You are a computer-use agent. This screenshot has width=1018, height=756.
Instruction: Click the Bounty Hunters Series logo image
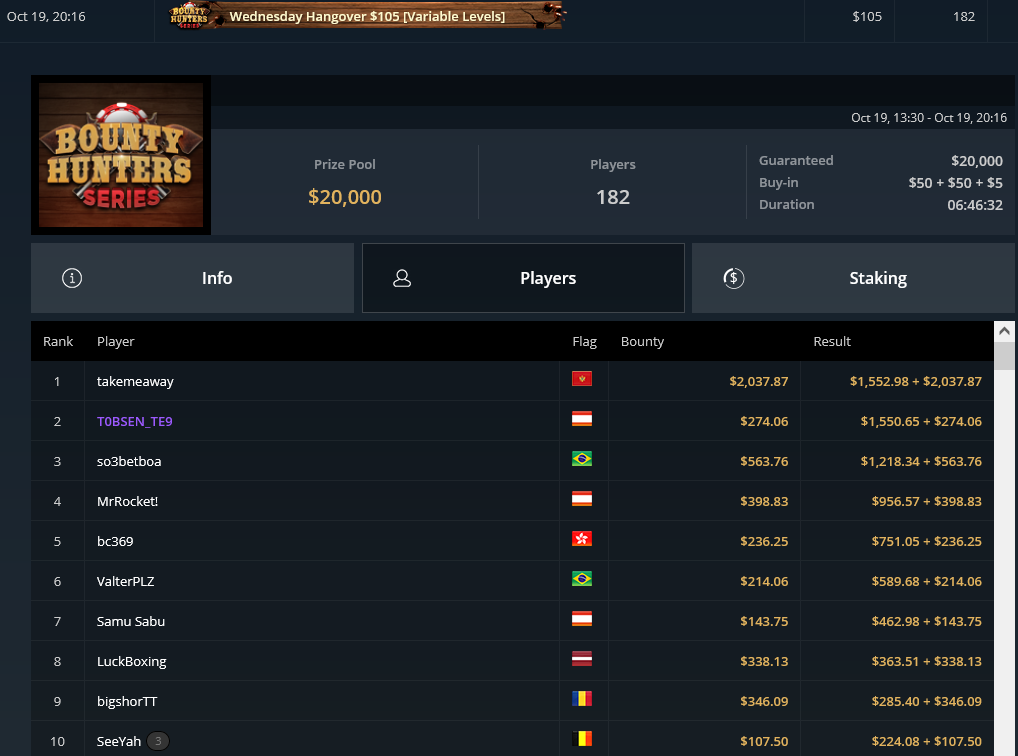click(121, 155)
